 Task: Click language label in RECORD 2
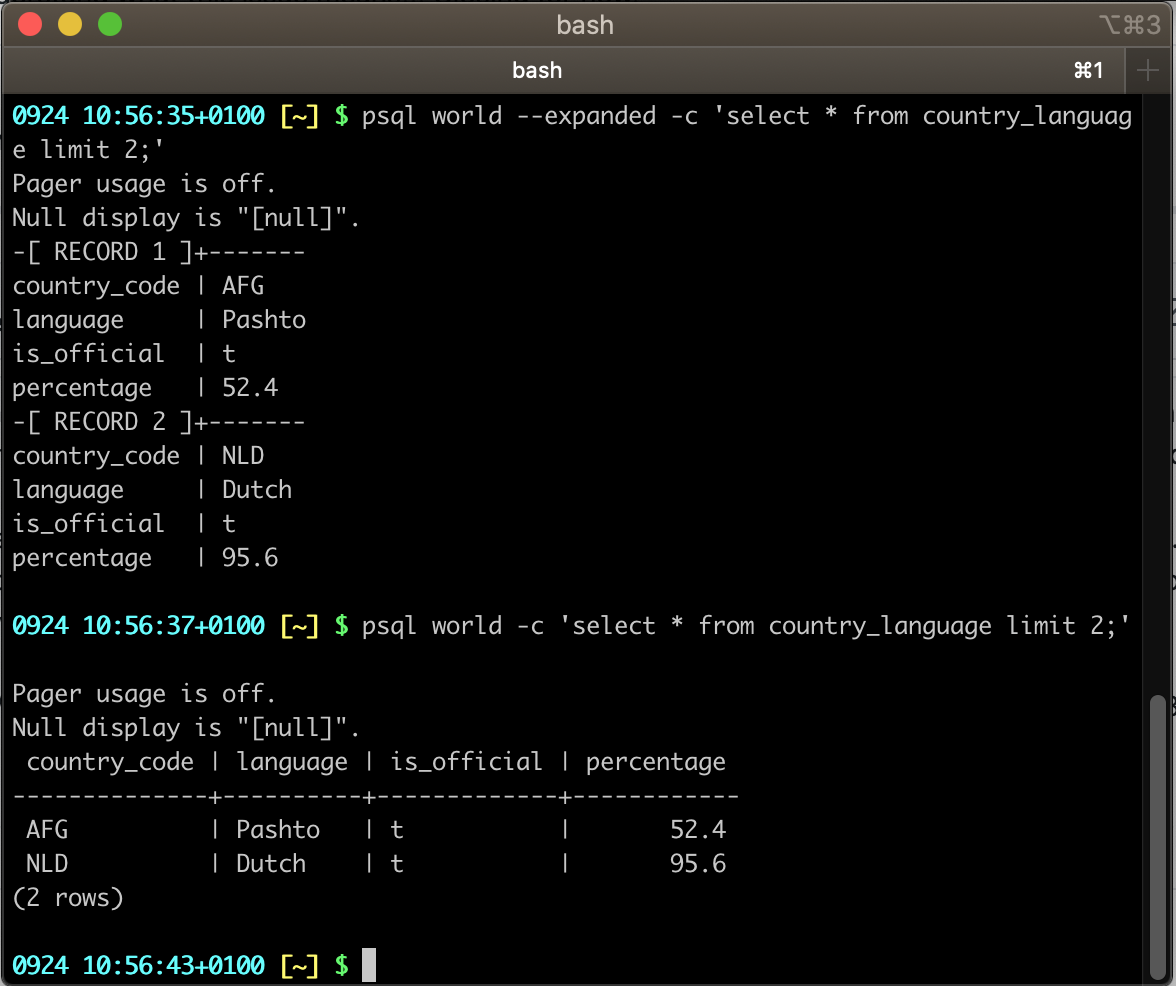(68, 490)
